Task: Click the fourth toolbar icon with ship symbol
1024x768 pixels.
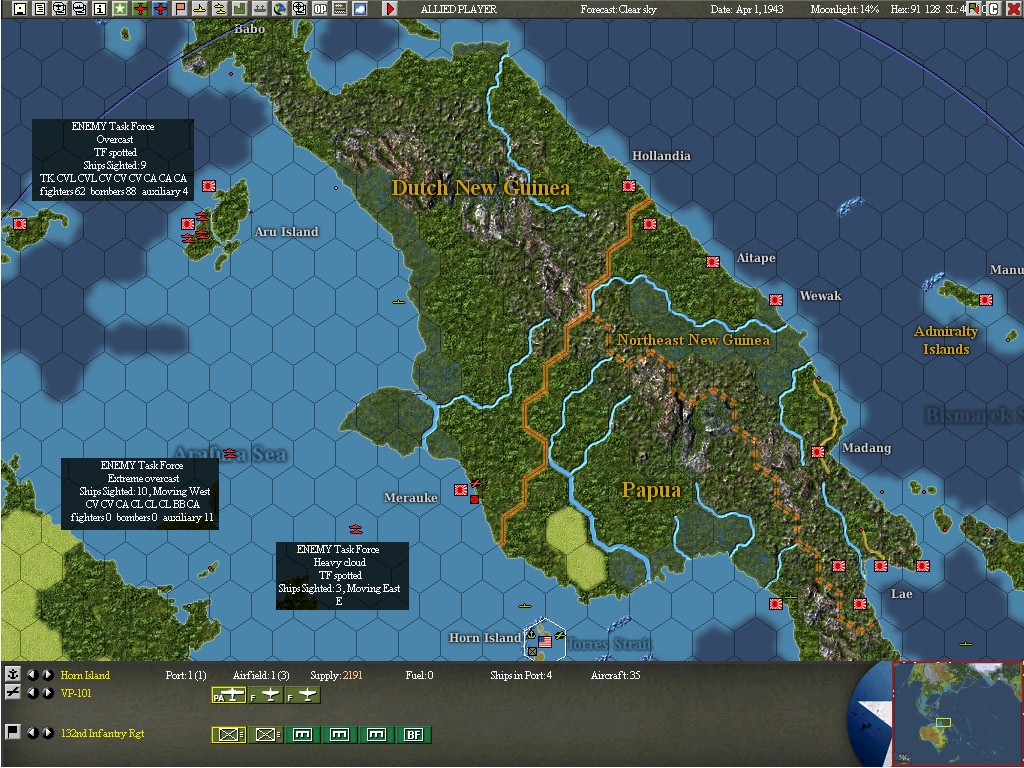Action: click(80, 8)
